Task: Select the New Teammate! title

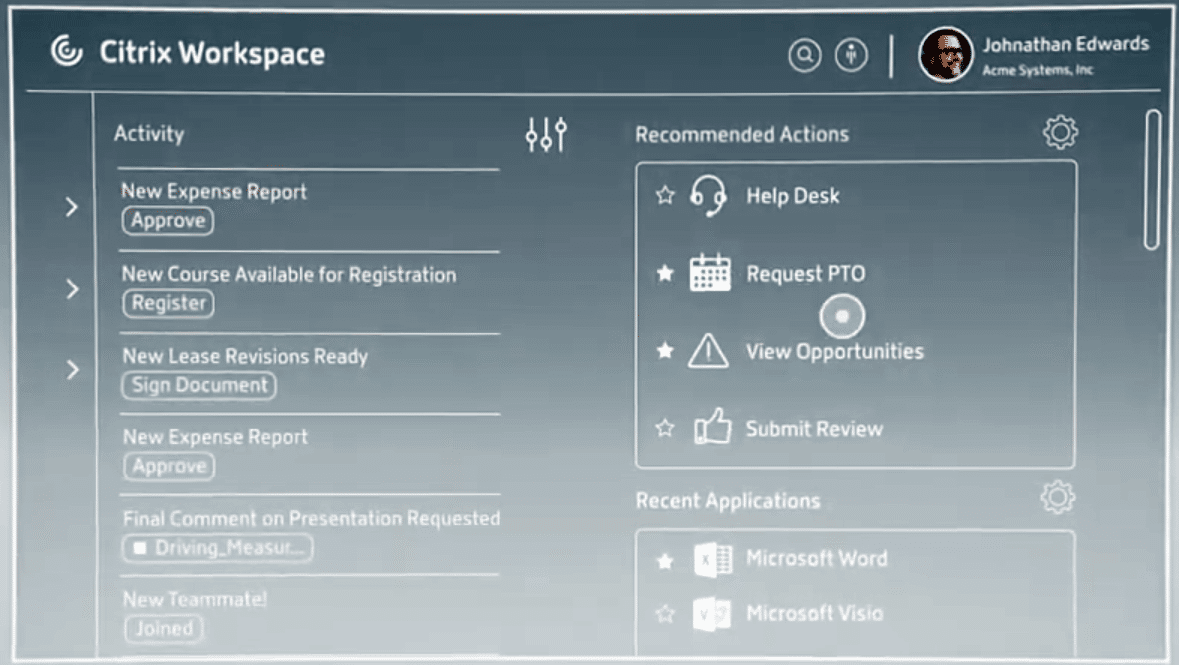Action: click(x=195, y=600)
